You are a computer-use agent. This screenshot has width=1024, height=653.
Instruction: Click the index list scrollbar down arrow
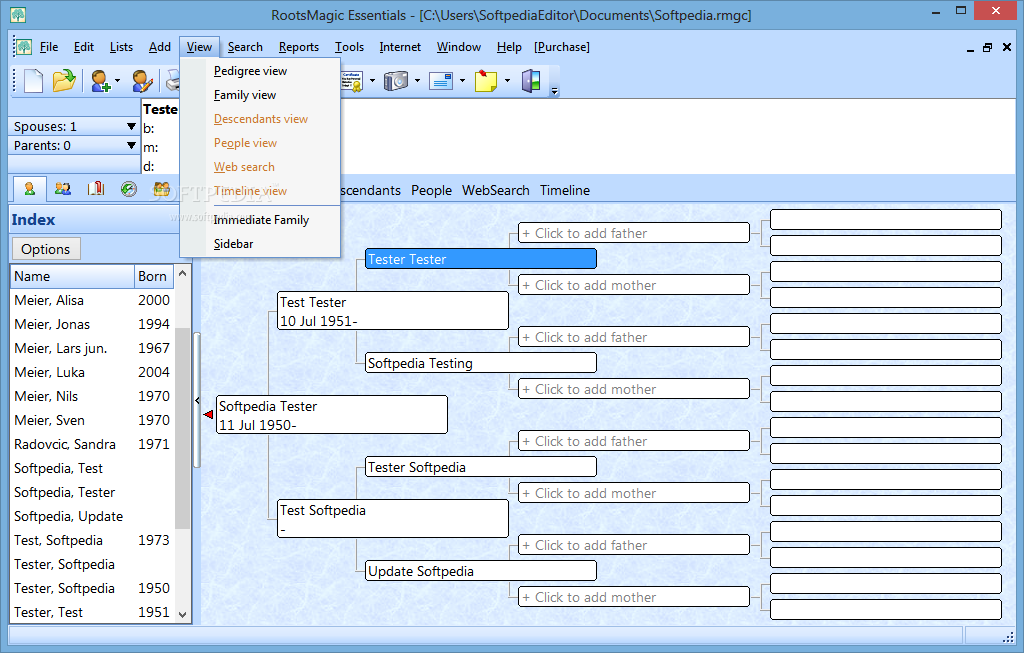[x=183, y=614]
